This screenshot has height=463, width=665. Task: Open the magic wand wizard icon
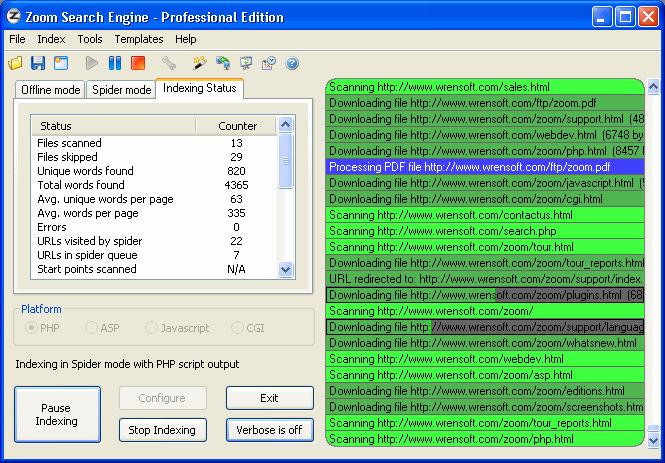coord(199,64)
